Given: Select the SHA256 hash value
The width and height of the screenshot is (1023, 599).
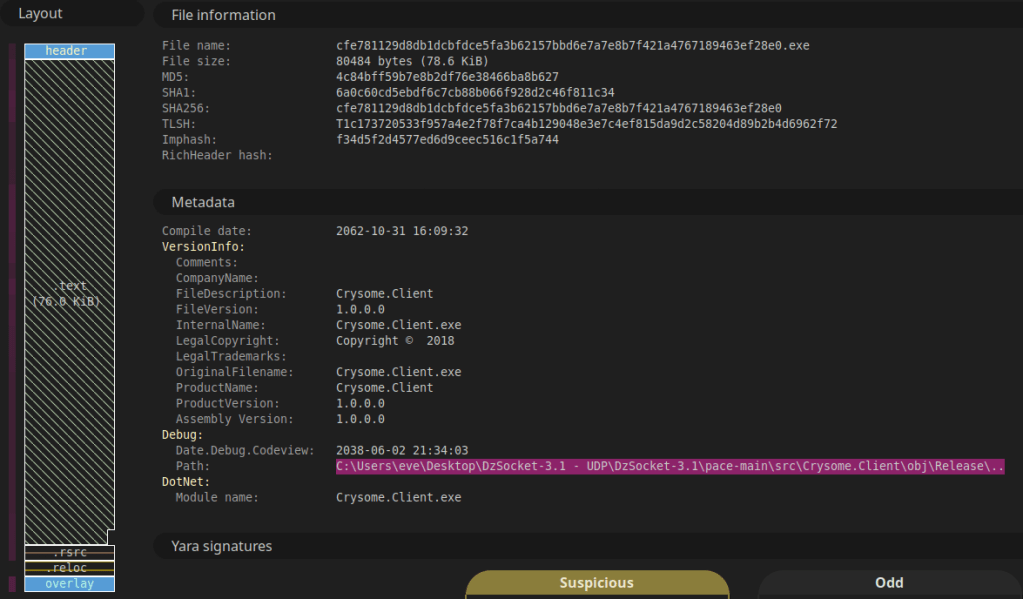Looking at the screenshot, I should (558, 108).
